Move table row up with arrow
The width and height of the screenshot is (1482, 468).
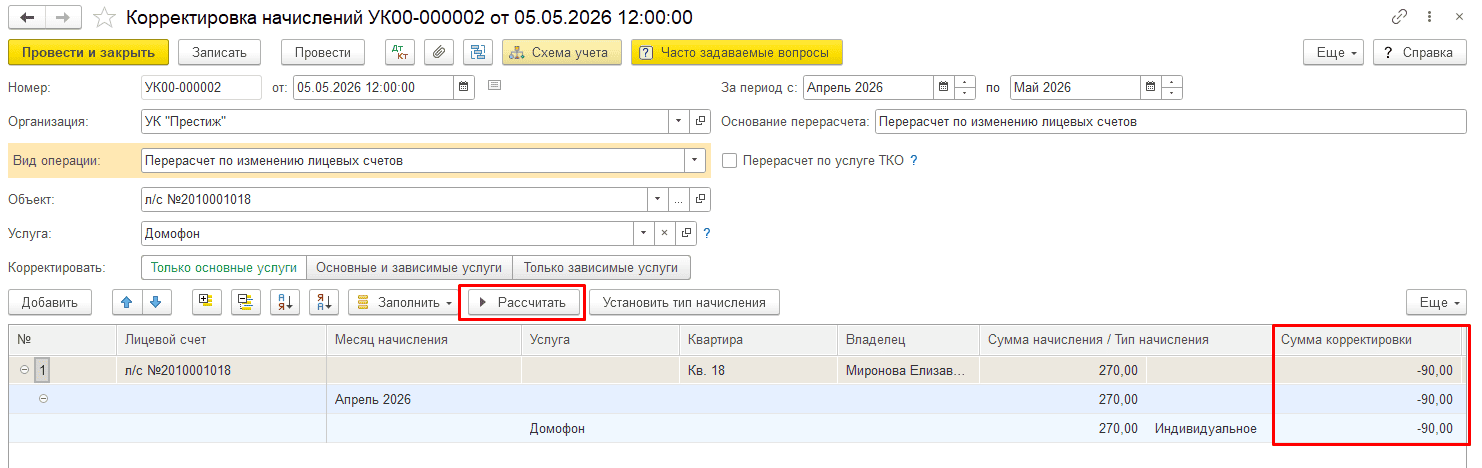click(x=127, y=301)
